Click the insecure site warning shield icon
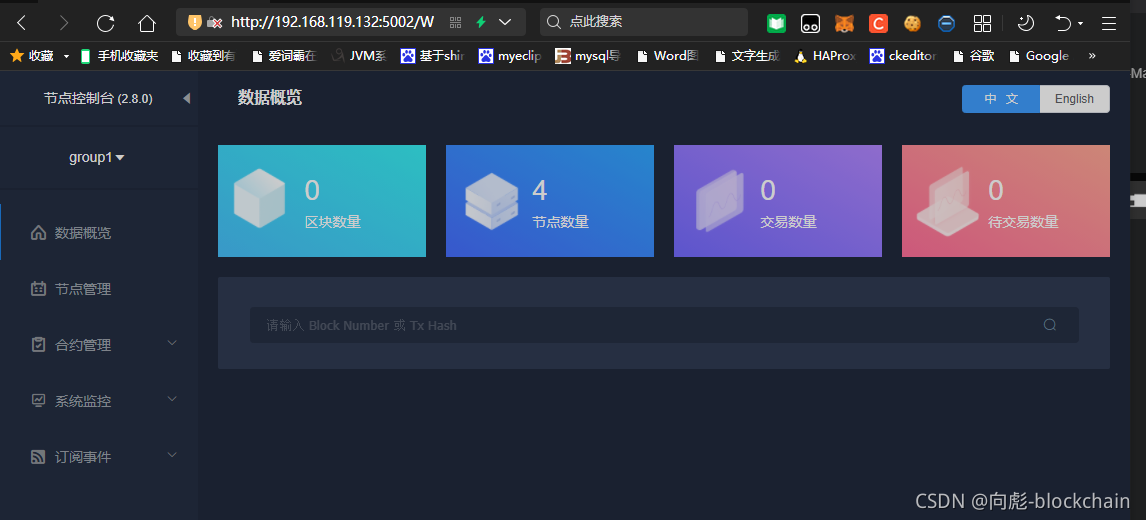Screen dimensions: 1146x520 click(x=194, y=22)
